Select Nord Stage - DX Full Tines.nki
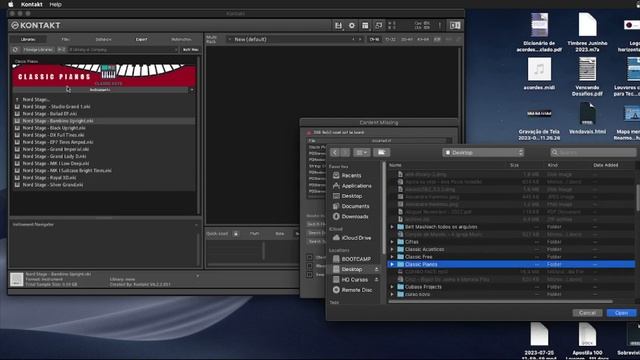The image size is (640, 360). (x=53, y=135)
